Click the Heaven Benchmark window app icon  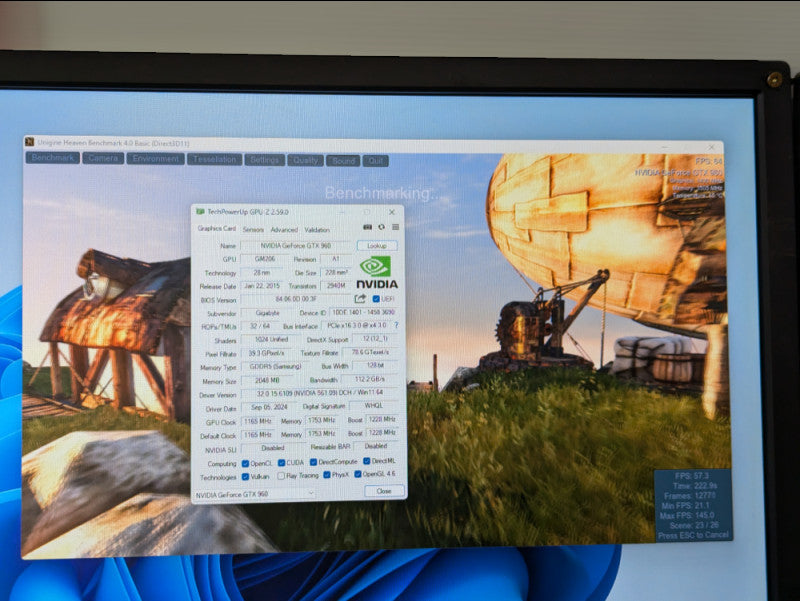point(30,142)
